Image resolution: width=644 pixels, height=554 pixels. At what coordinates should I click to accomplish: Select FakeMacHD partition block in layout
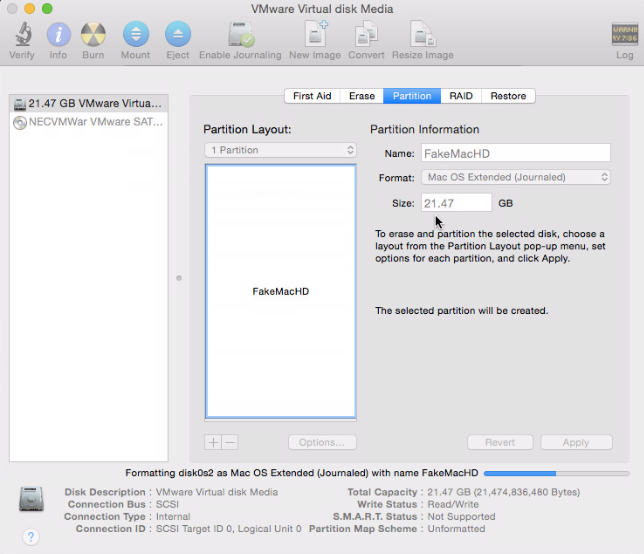point(281,291)
